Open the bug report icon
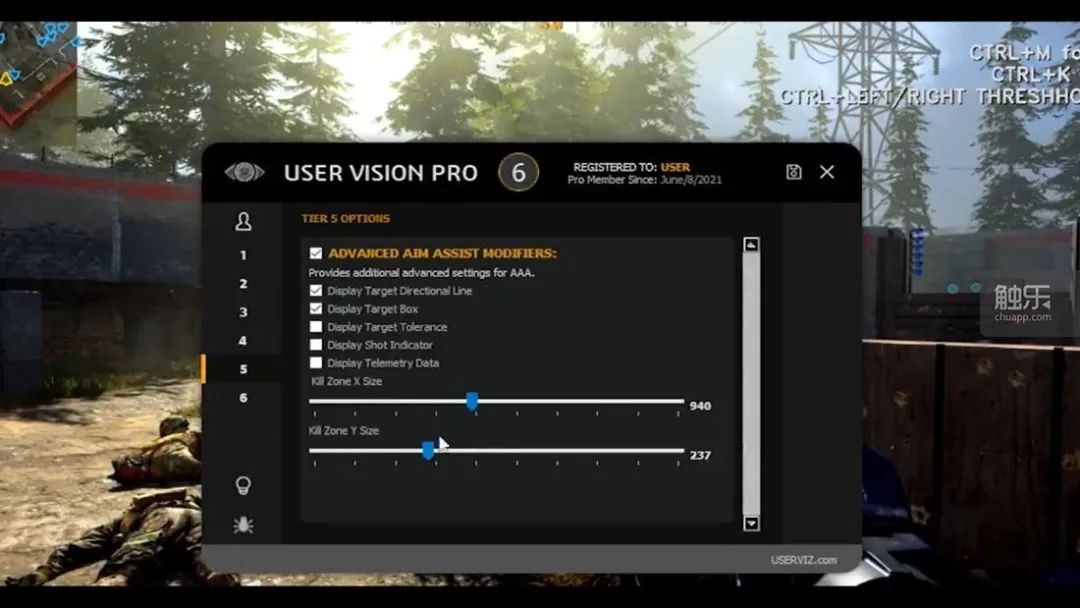 [x=243, y=525]
